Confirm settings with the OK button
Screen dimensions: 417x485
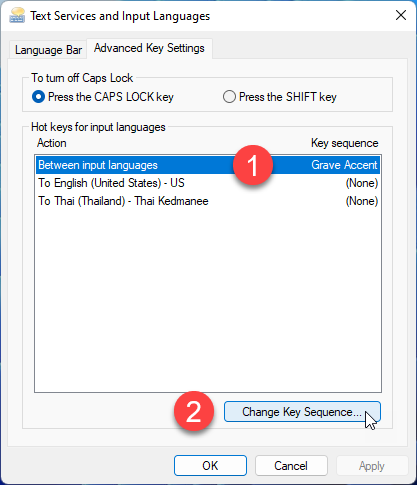coord(210,466)
